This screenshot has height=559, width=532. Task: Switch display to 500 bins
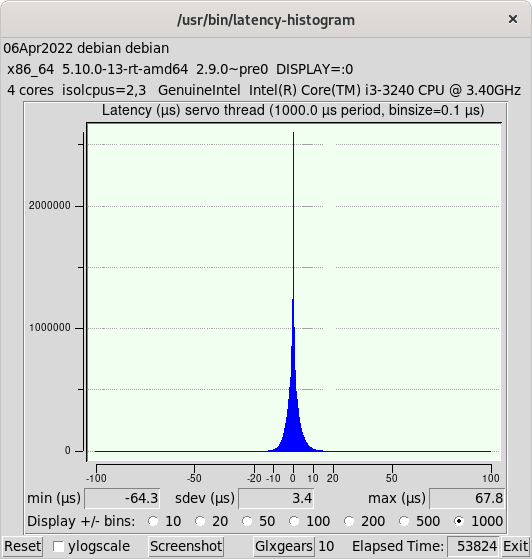(404, 521)
